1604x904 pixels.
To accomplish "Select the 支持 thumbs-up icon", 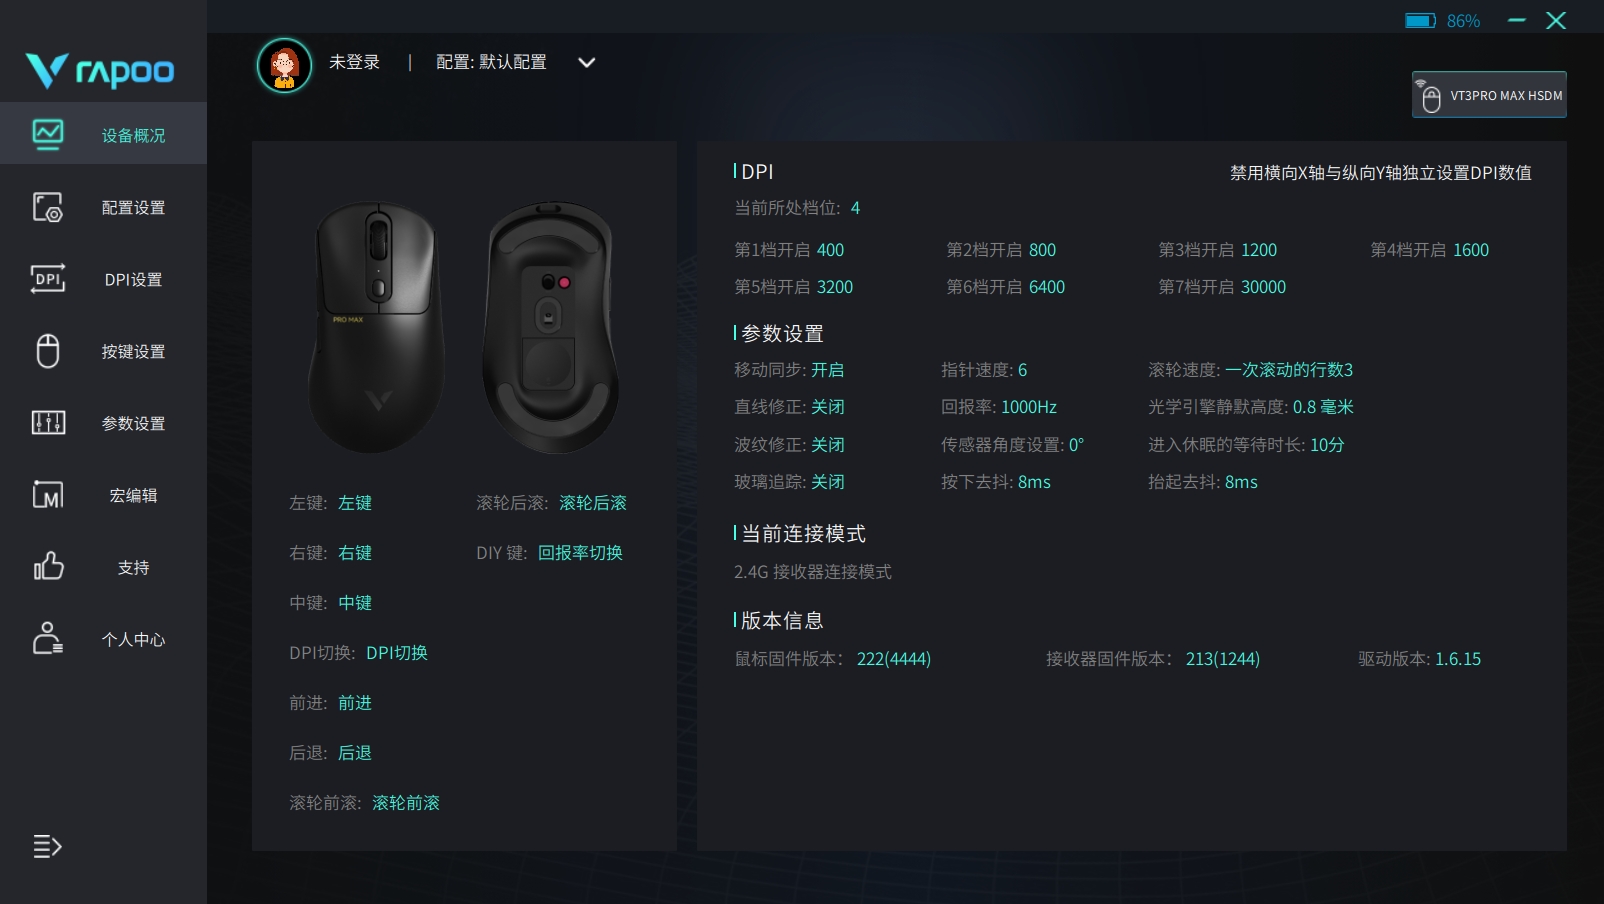I will [x=48, y=566].
